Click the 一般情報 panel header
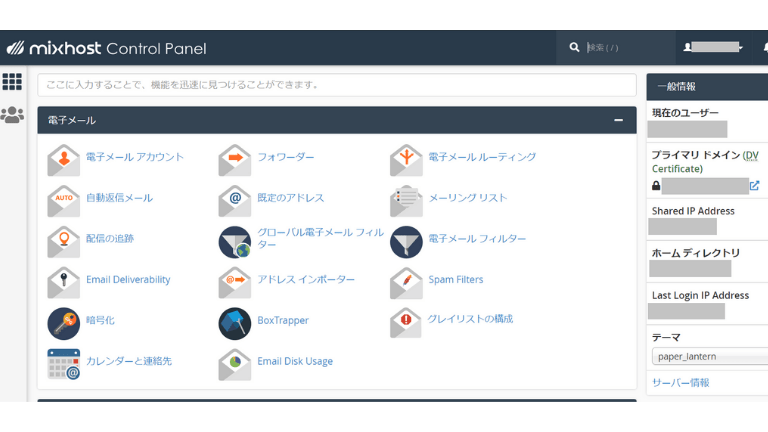This screenshot has height=432, width=768. pyautogui.click(x=707, y=87)
